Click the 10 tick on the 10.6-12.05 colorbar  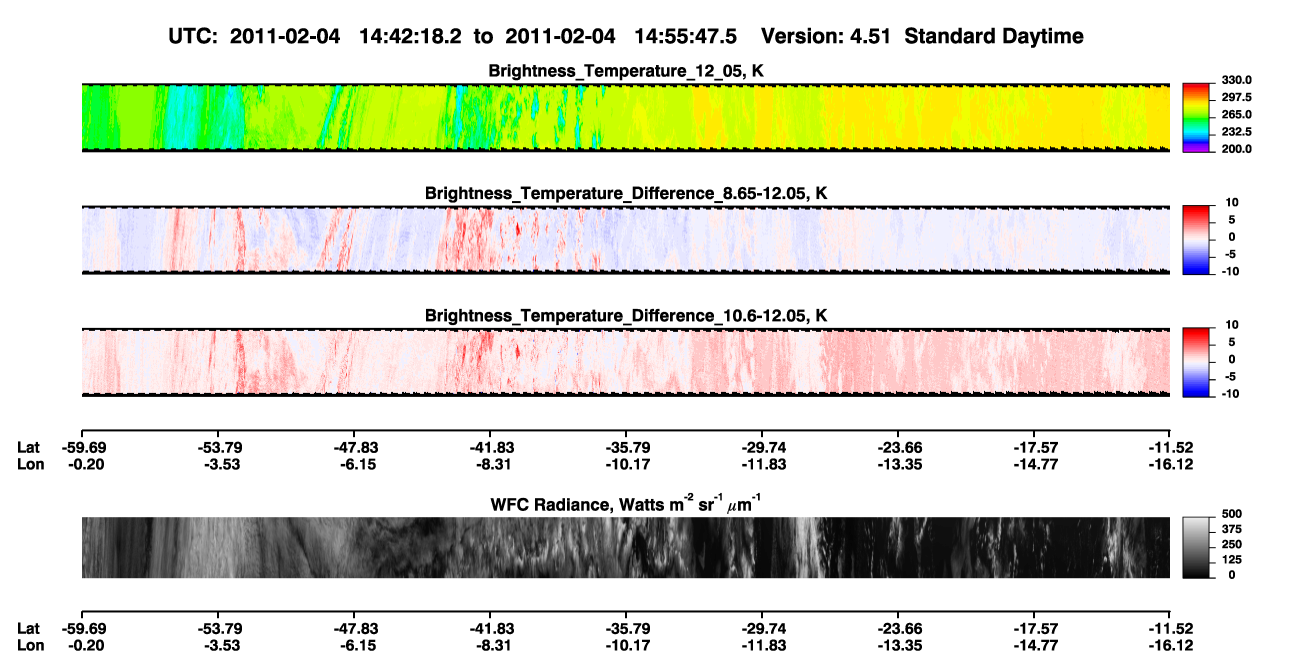(1232, 325)
